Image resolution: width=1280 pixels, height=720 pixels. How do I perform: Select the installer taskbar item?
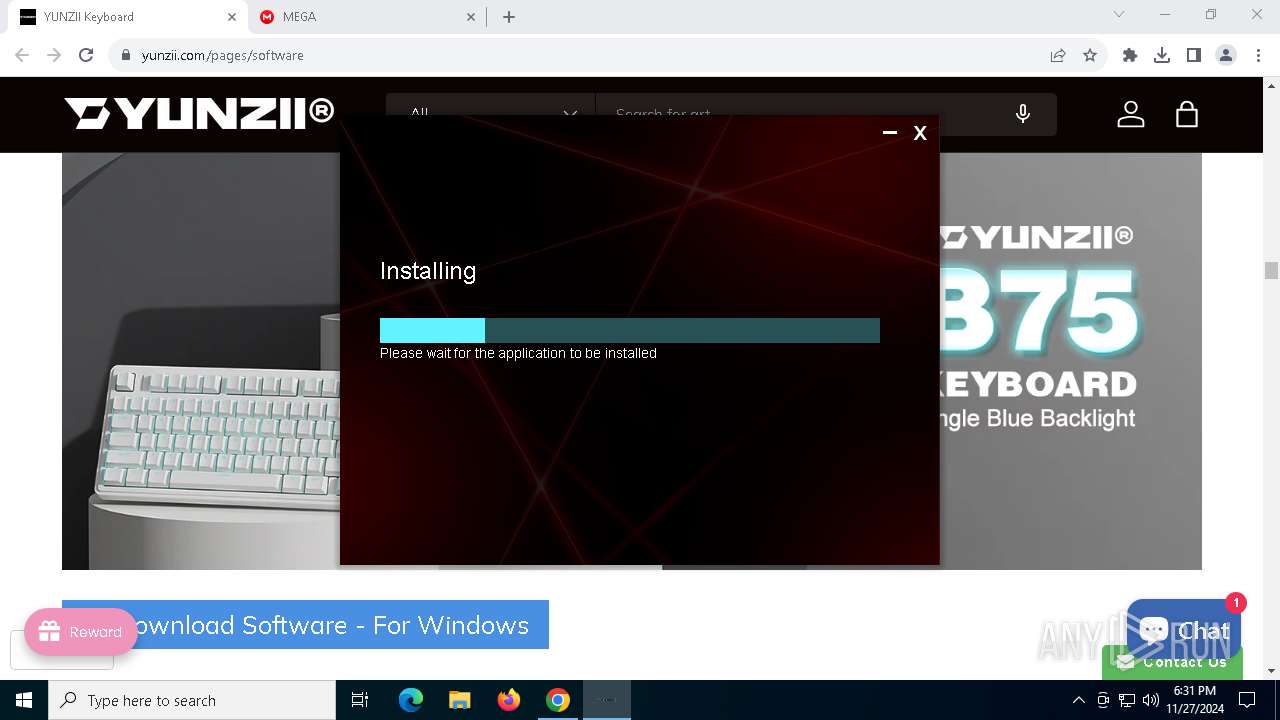[x=607, y=700]
